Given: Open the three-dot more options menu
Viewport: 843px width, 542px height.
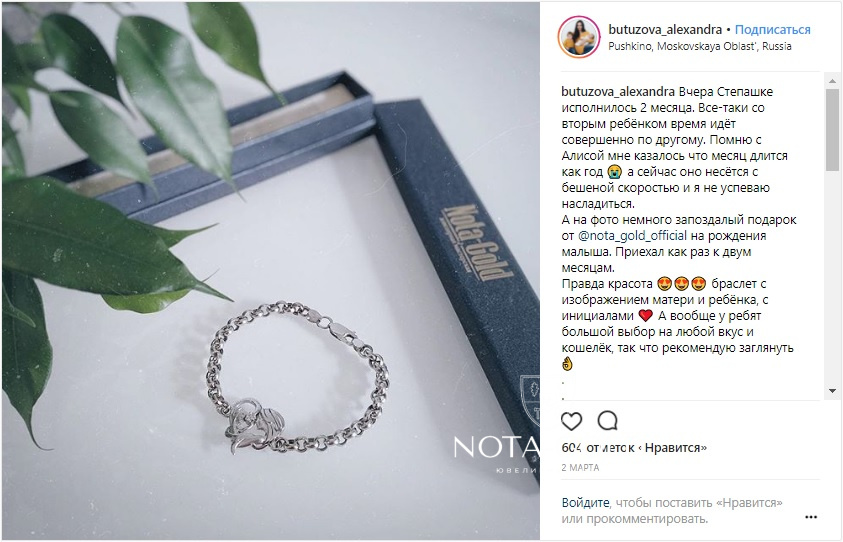Looking at the screenshot, I should tap(811, 517).
